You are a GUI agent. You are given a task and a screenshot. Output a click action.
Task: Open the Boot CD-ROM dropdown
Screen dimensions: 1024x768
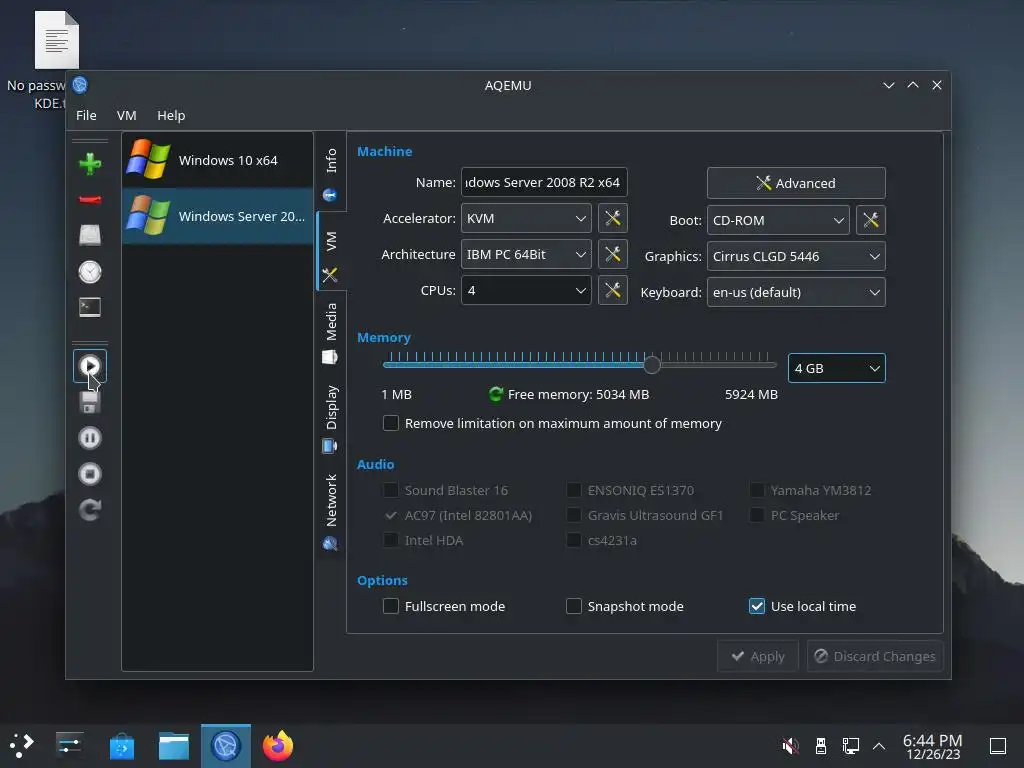tap(778, 220)
